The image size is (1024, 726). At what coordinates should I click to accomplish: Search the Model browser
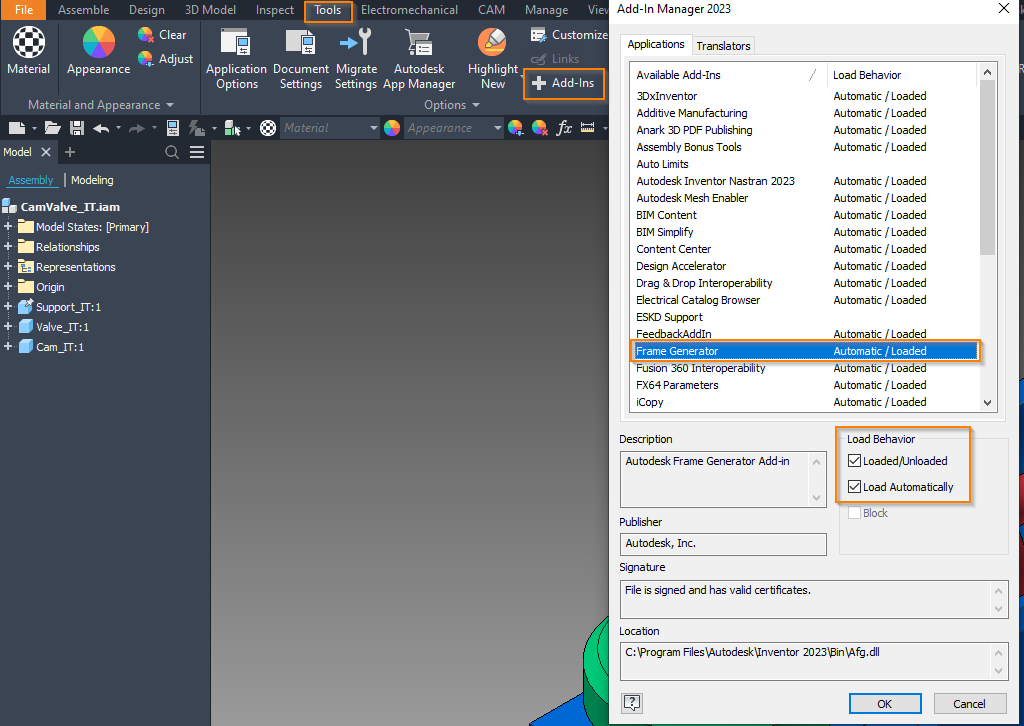click(x=172, y=152)
